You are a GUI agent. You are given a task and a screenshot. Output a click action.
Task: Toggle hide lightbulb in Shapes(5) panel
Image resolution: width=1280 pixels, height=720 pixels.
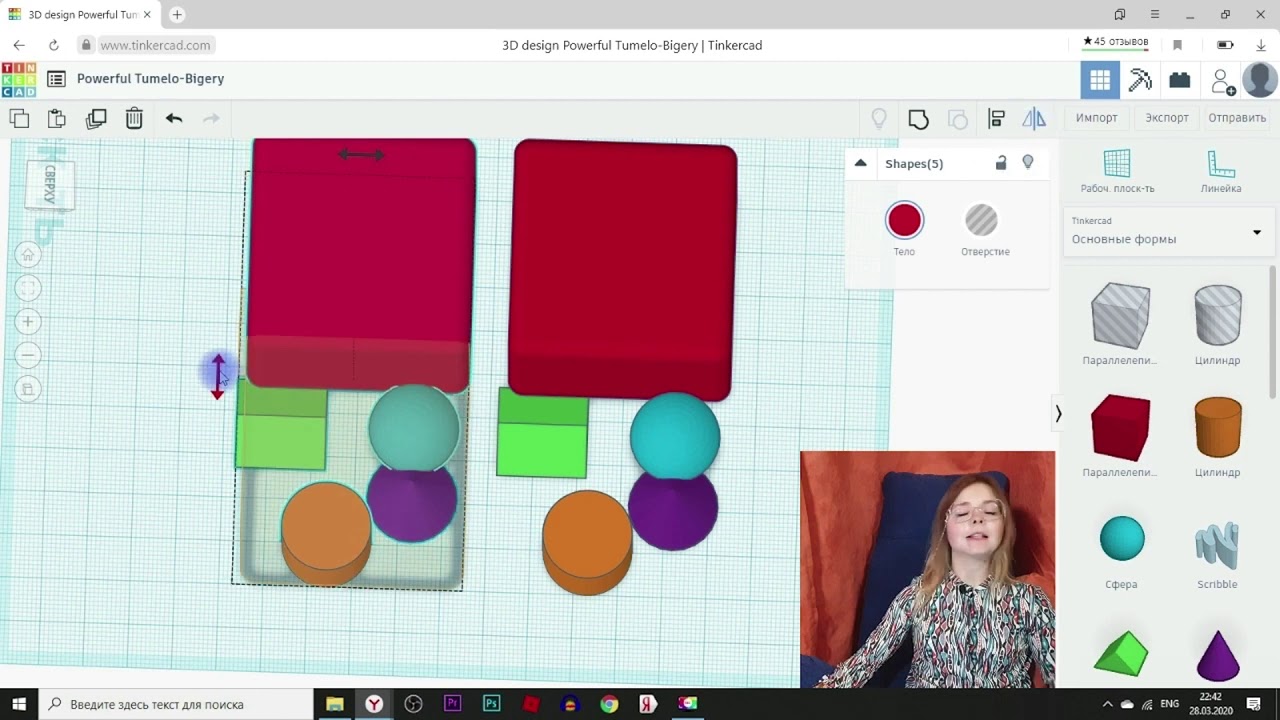click(1028, 162)
